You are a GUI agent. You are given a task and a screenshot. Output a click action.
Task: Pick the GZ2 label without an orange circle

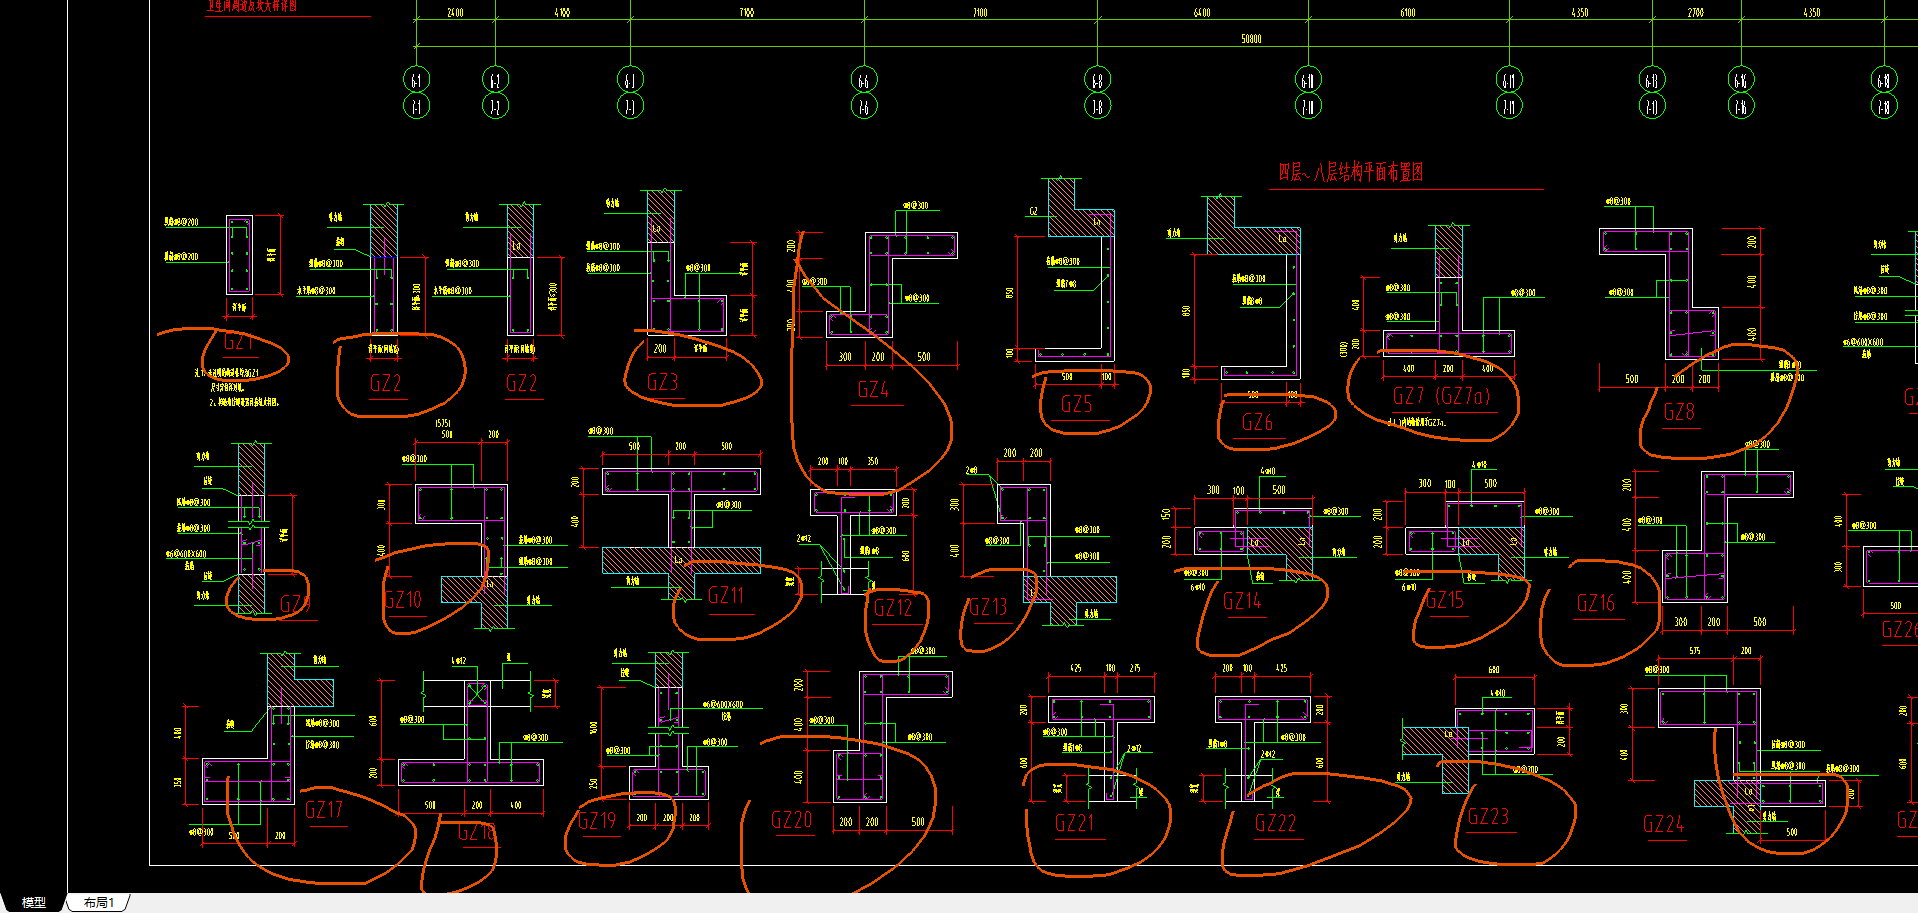pos(522,383)
